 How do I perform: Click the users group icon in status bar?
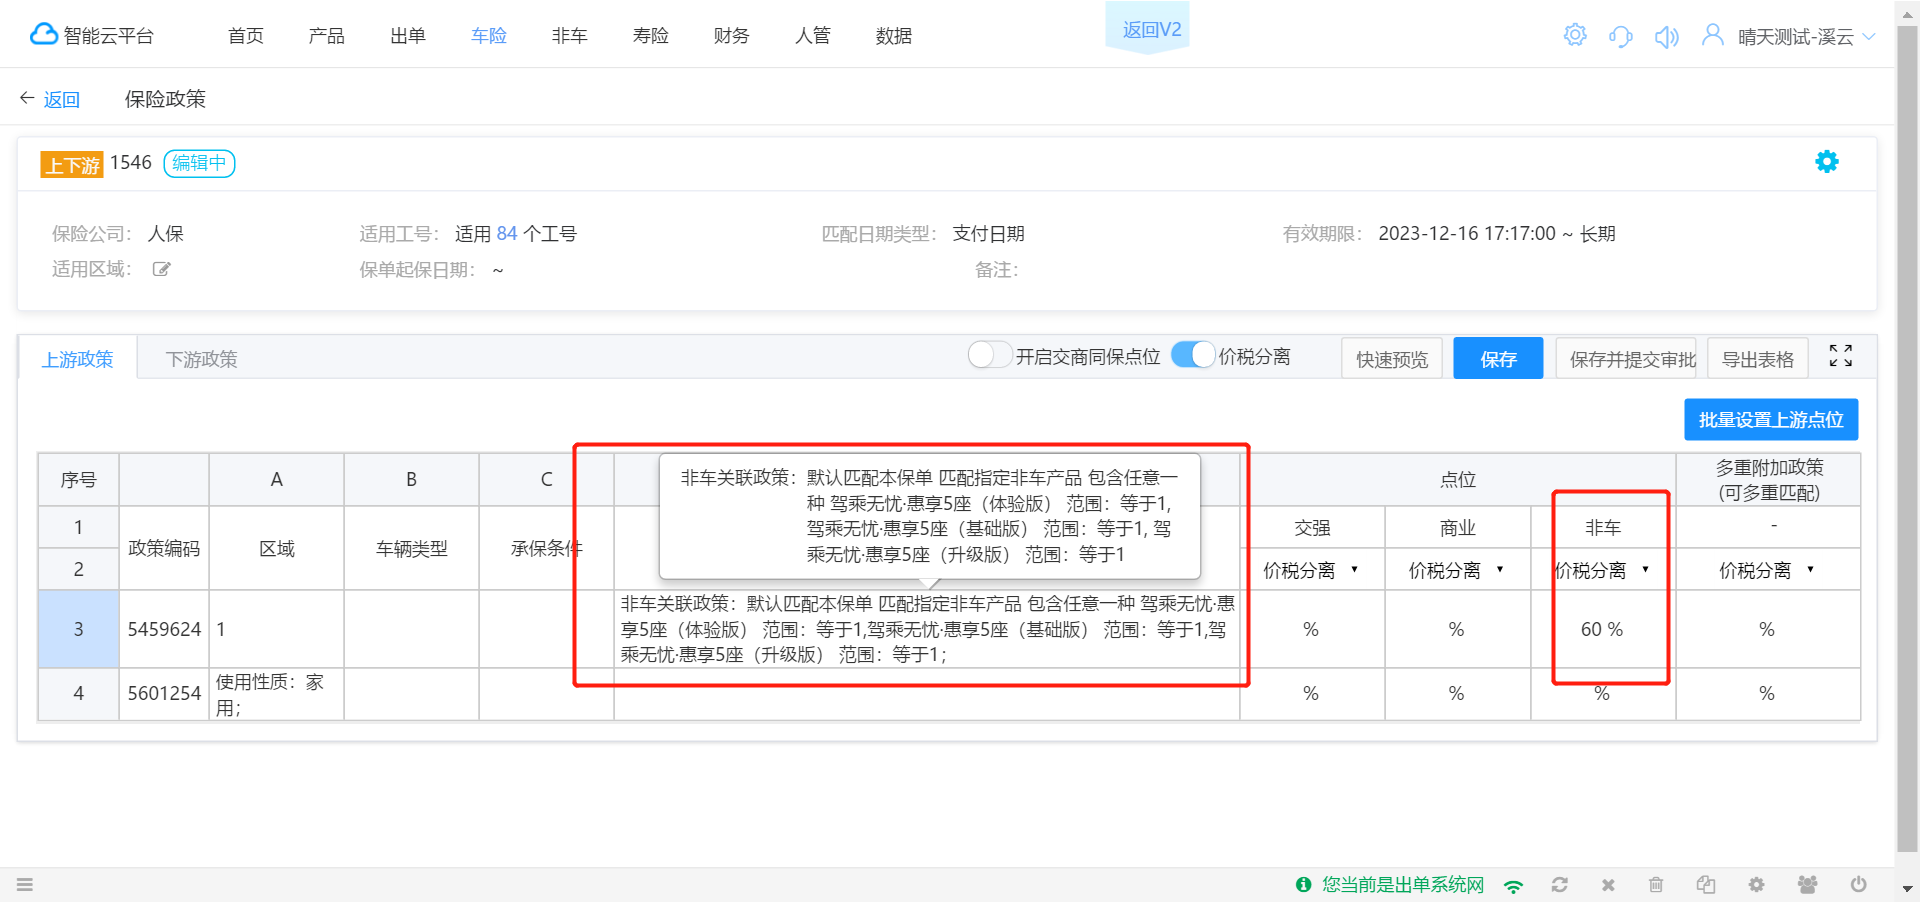coord(1807,885)
